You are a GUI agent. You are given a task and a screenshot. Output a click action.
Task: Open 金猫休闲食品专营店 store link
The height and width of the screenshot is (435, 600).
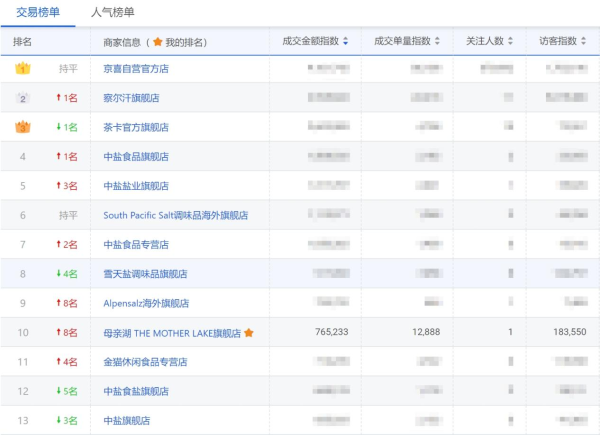[145, 362]
